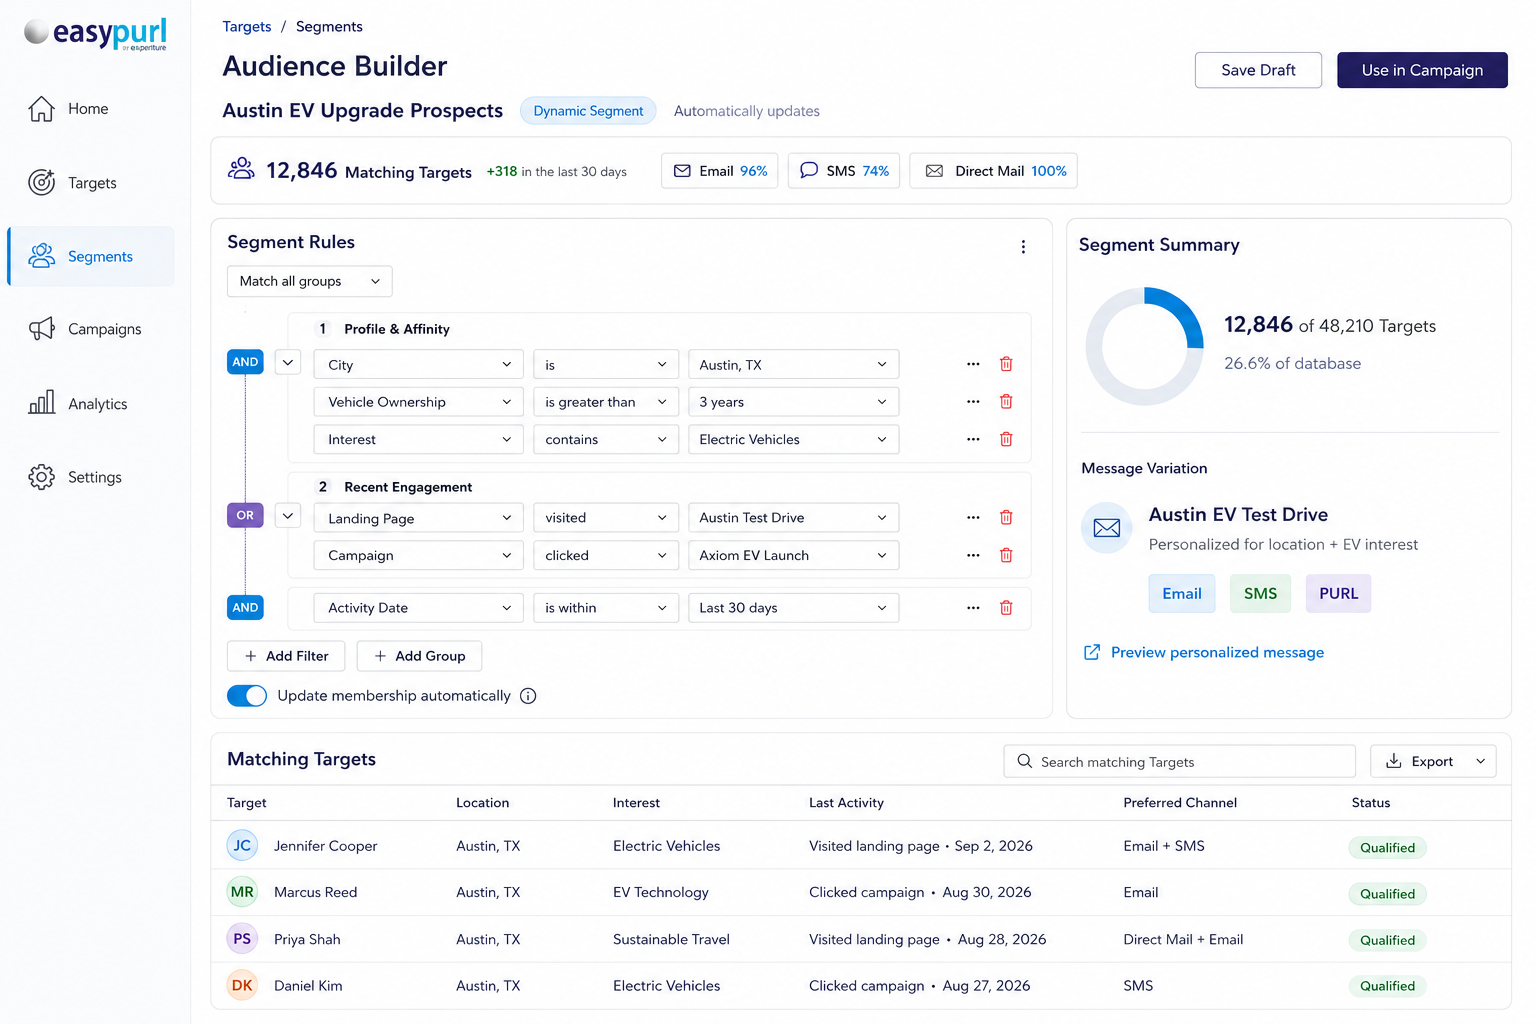This screenshot has height=1024, width=1536.
Task: Toggle the AND operator on Profile group
Action: 245,362
